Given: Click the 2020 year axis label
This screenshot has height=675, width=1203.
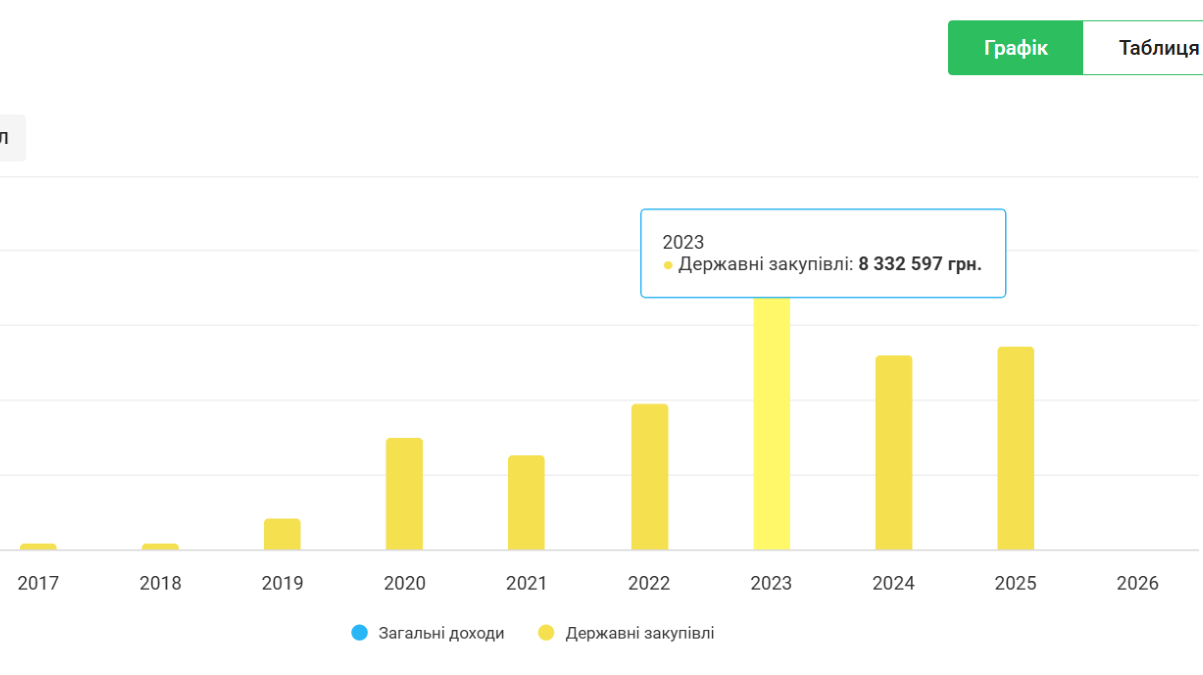Looking at the screenshot, I should pos(404,583).
